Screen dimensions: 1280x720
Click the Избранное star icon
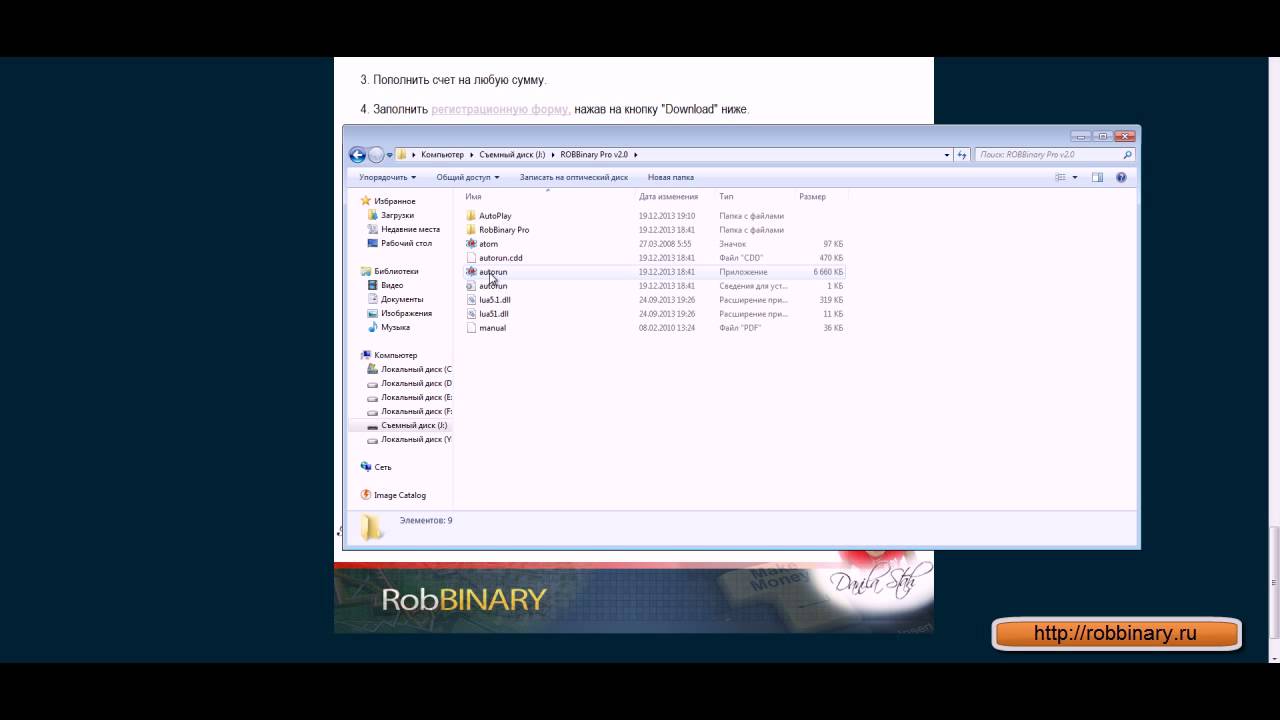point(366,201)
